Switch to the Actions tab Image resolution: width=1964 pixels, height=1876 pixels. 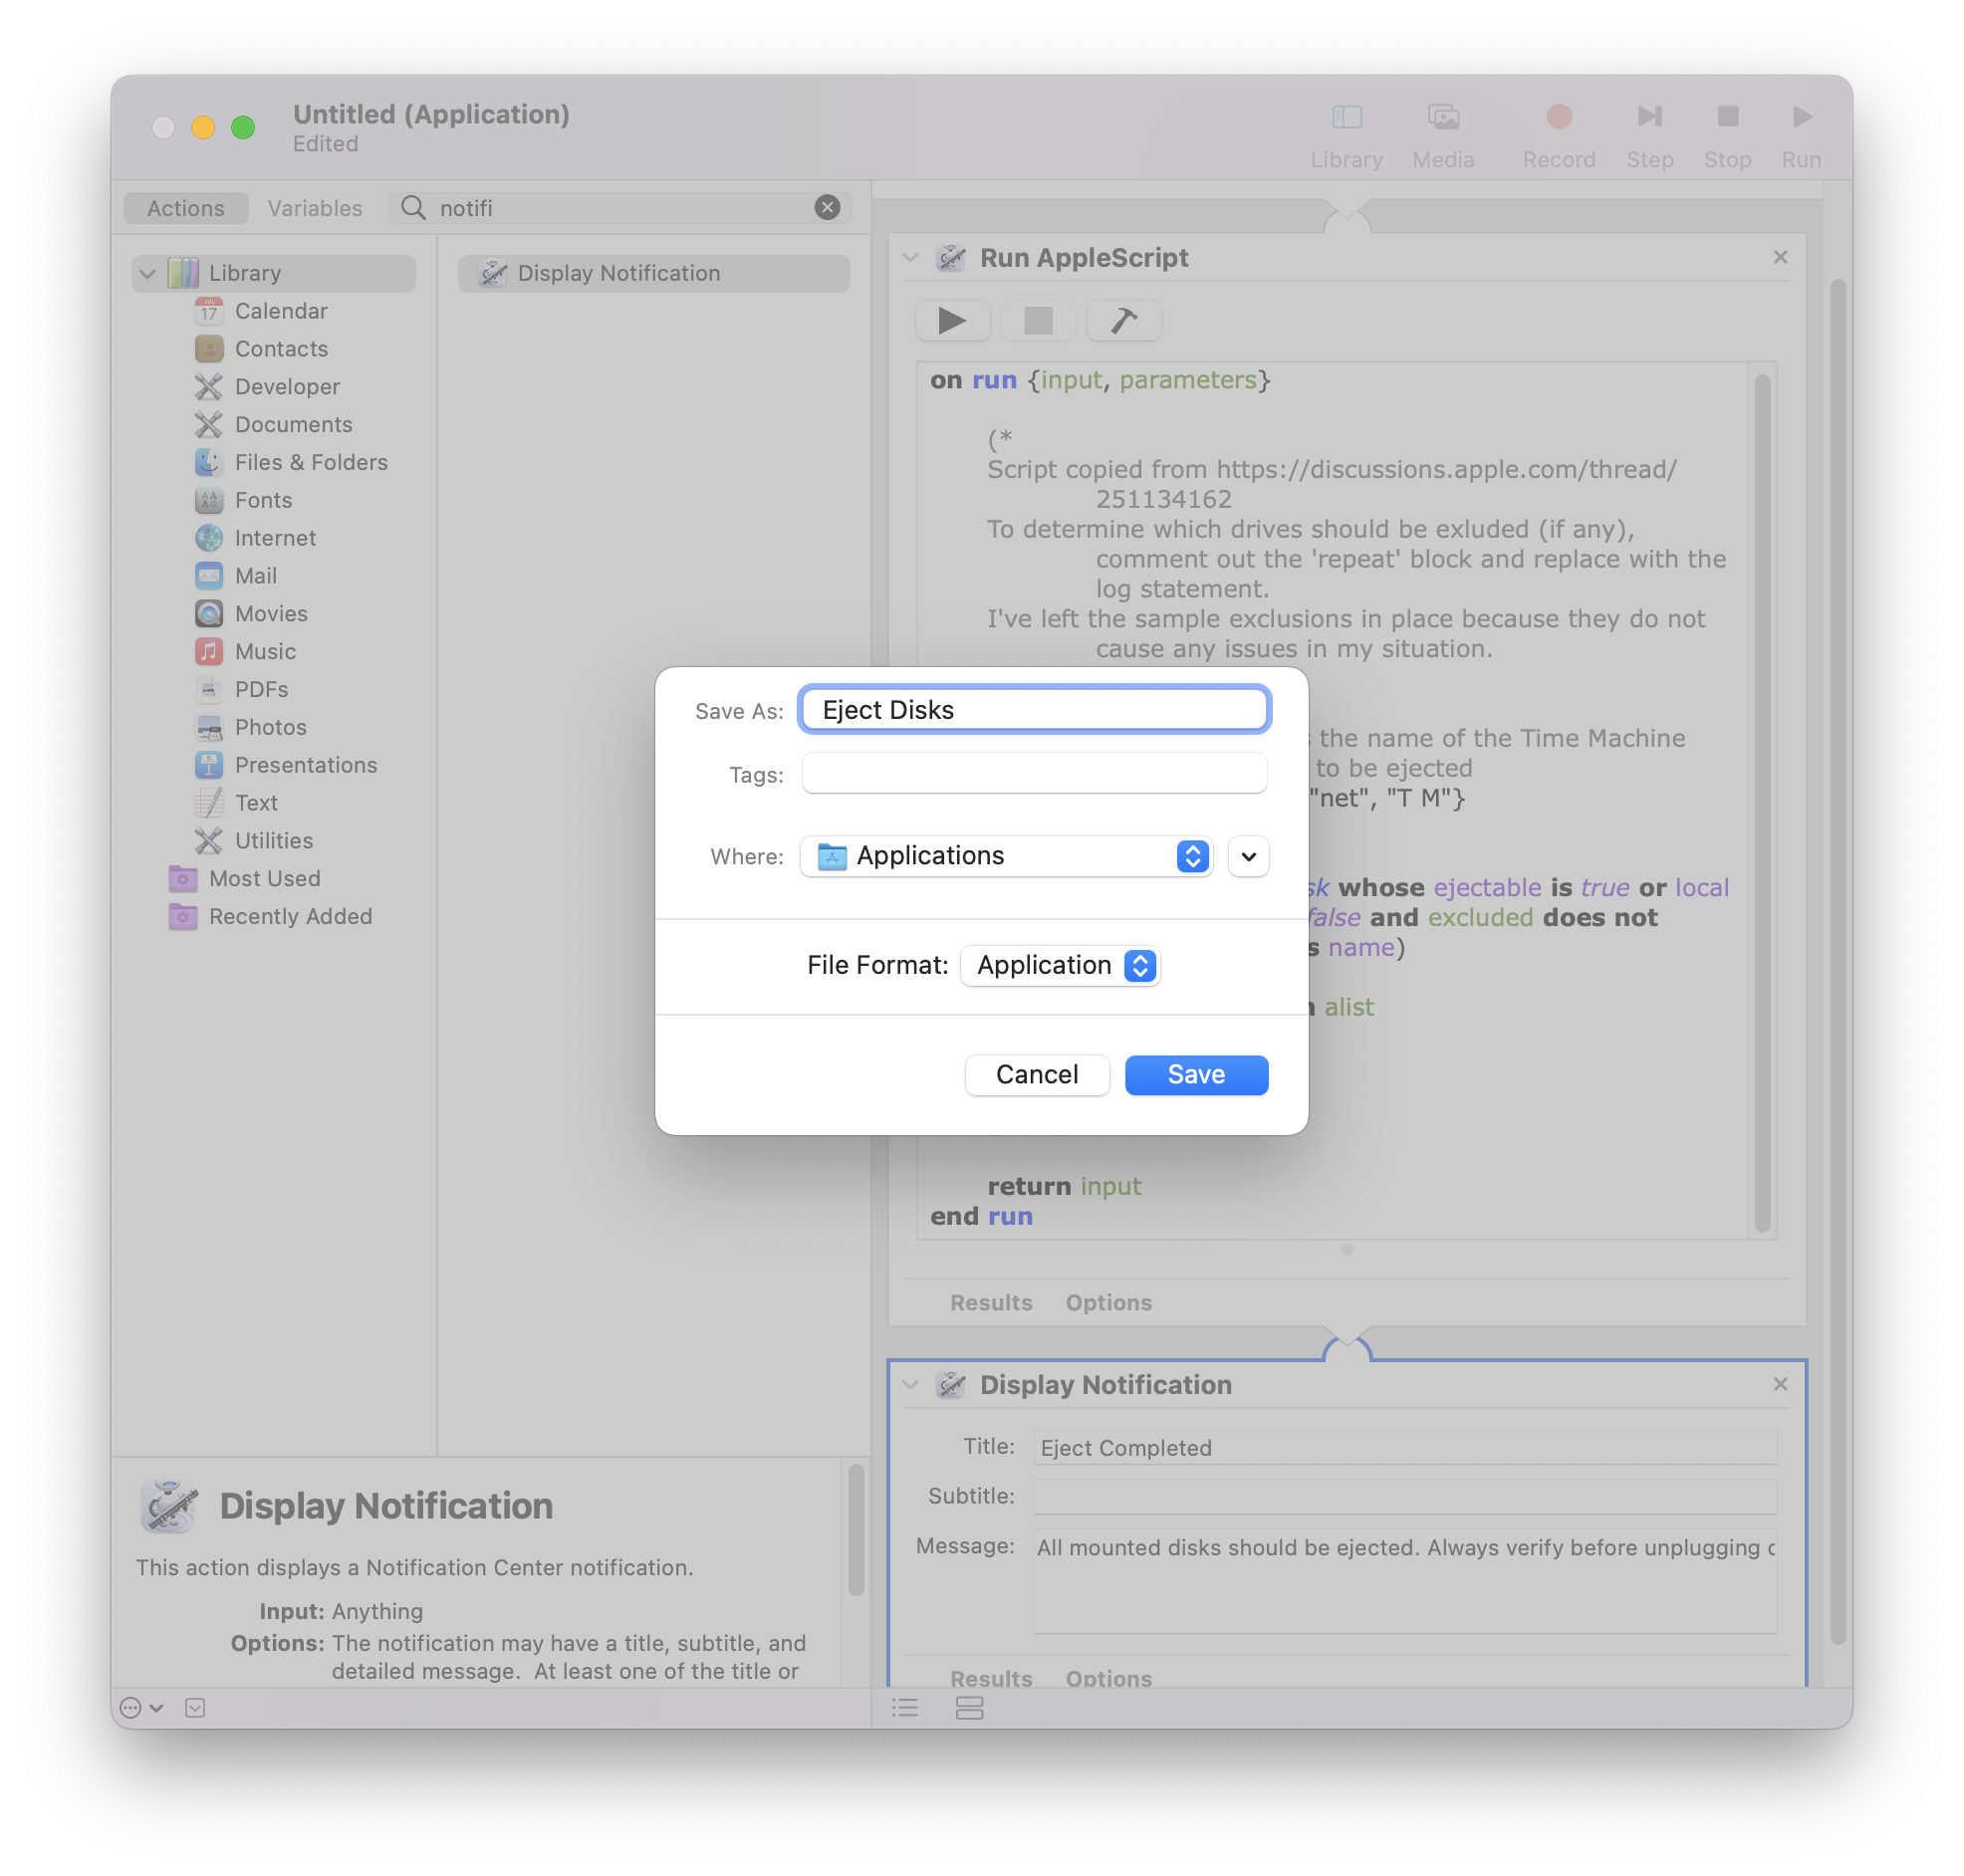pos(186,208)
